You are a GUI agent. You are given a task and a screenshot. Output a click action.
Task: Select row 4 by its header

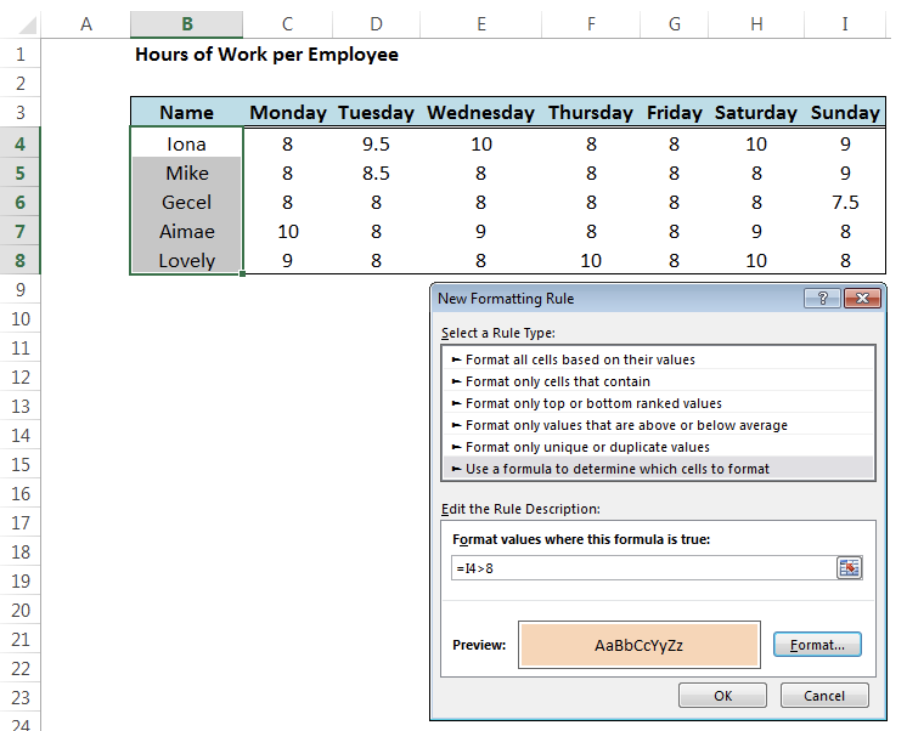(18, 142)
